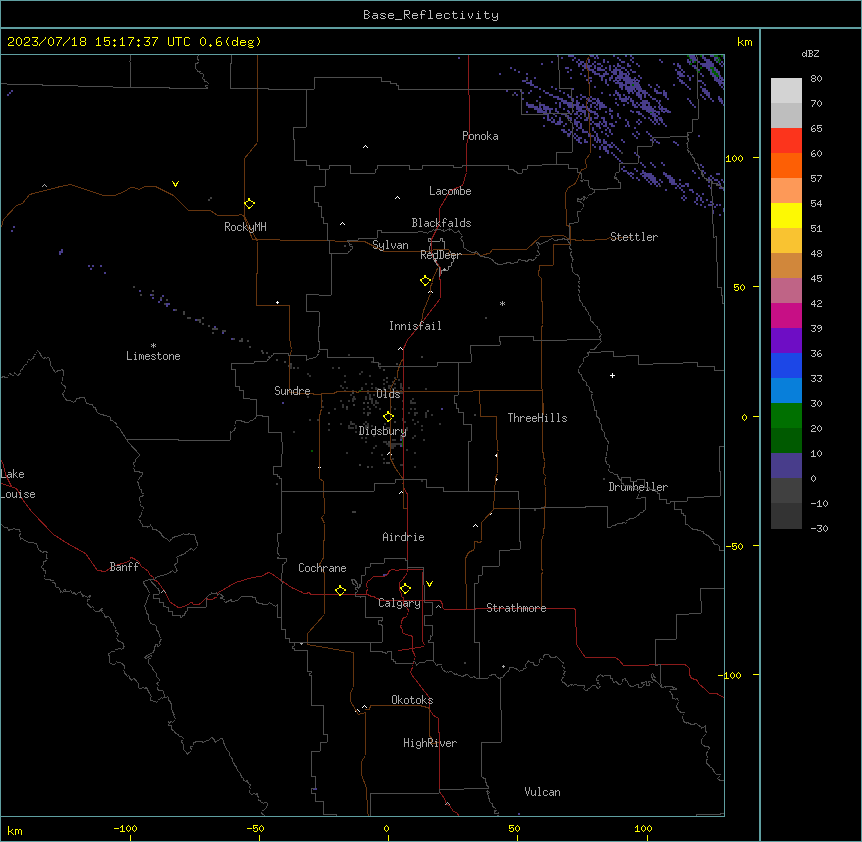Pick the magenta 39-42 dBZ legend swatch
862x842 pixels.
pyautogui.click(x=786, y=316)
